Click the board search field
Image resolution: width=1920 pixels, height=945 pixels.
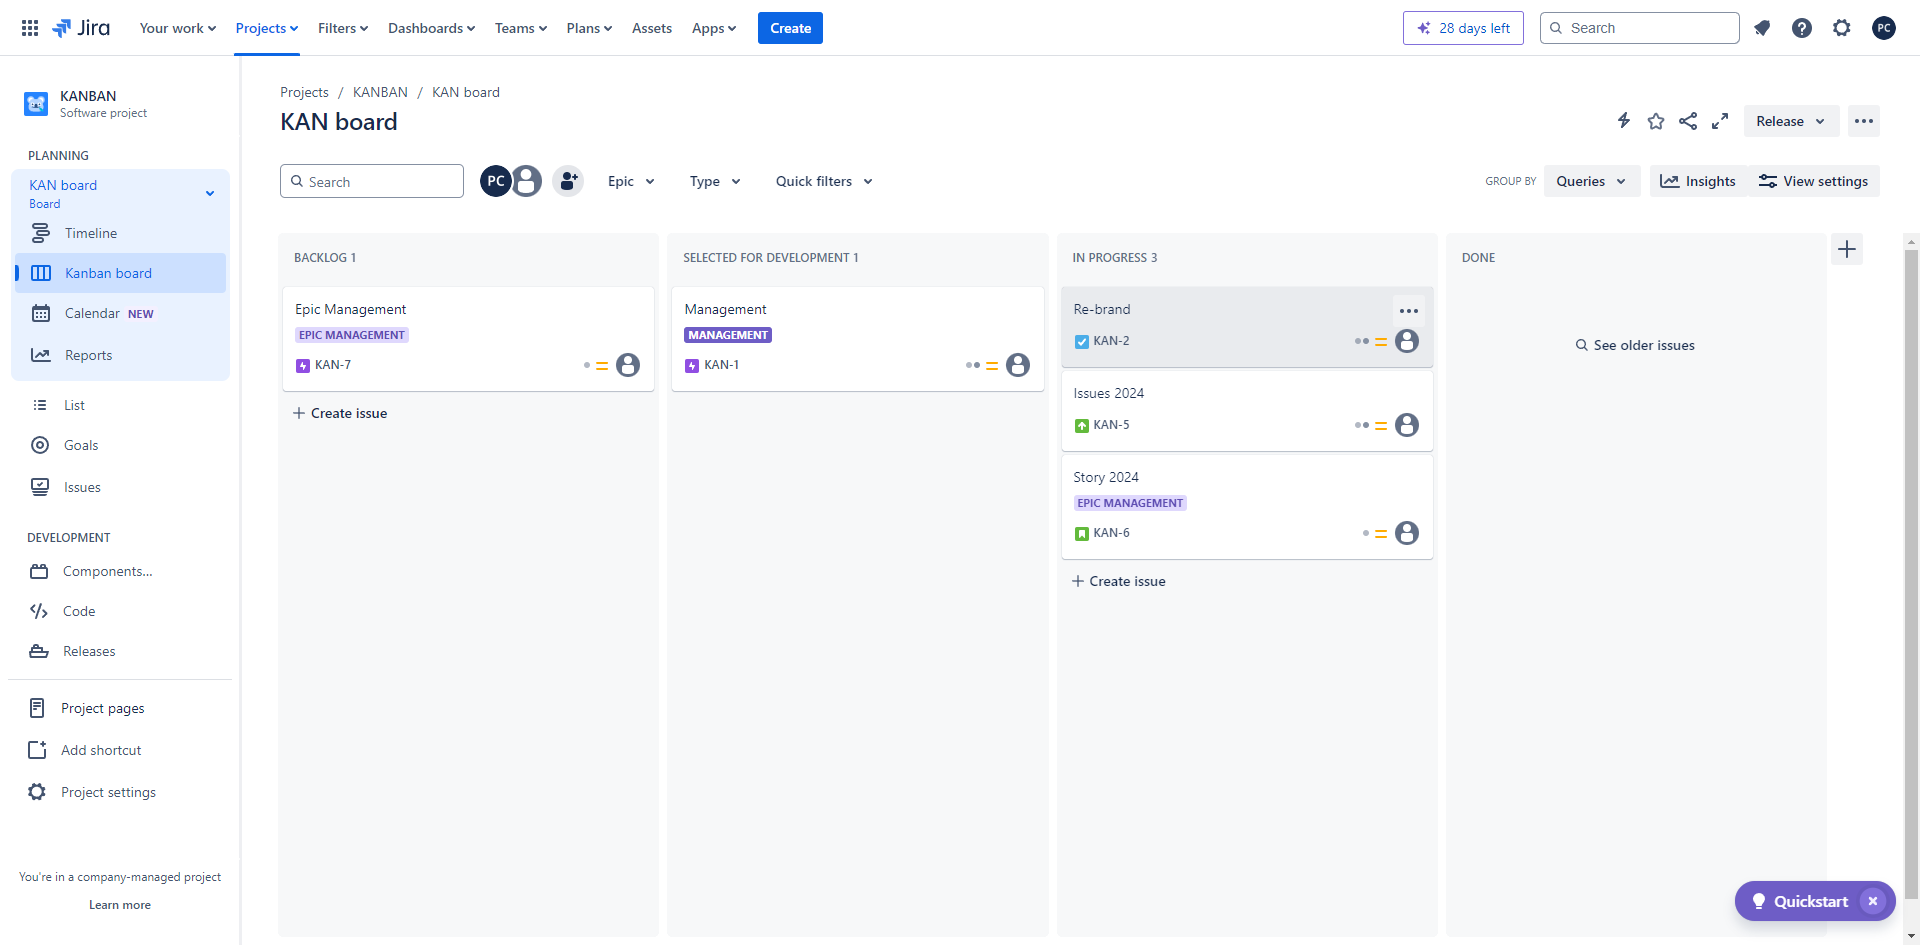pos(372,181)
